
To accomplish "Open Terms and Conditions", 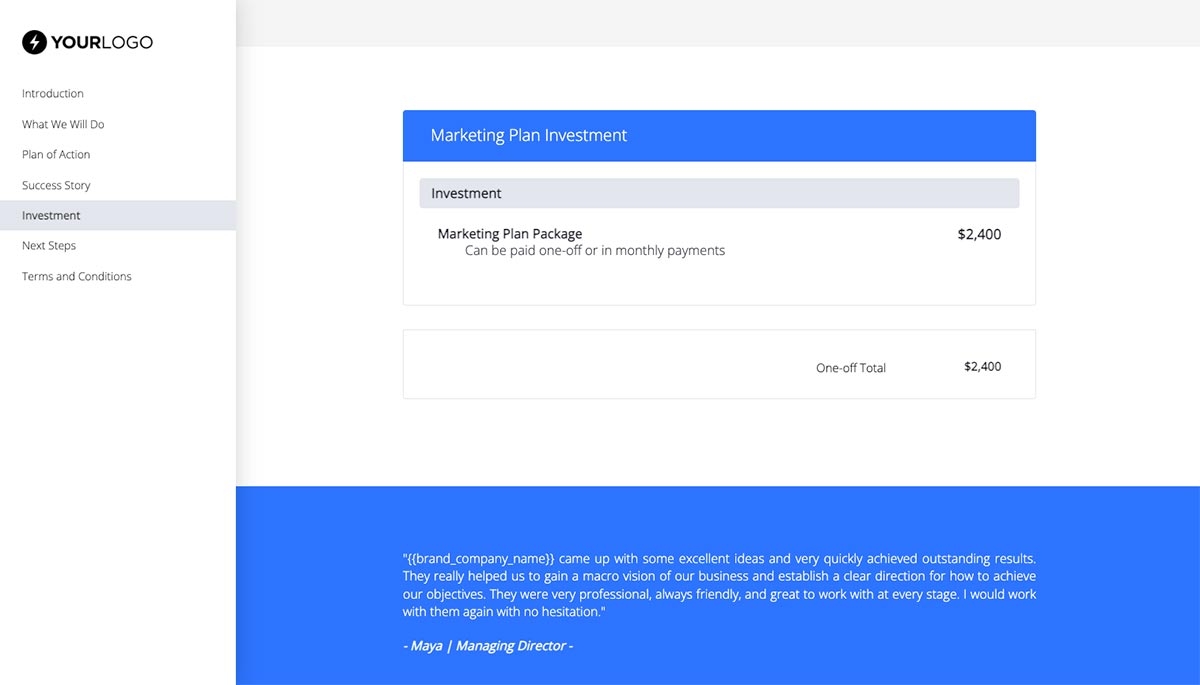I will 75,276.
